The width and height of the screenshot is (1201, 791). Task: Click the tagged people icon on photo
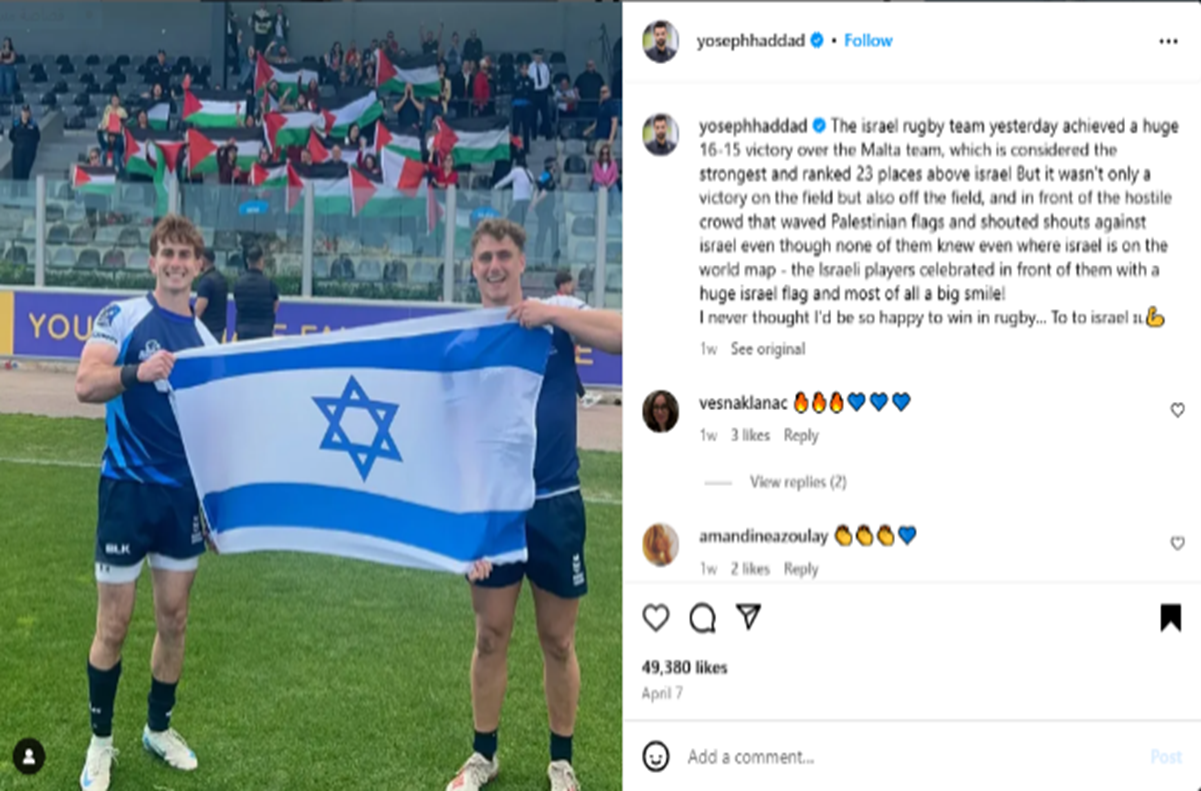[29, 756]
